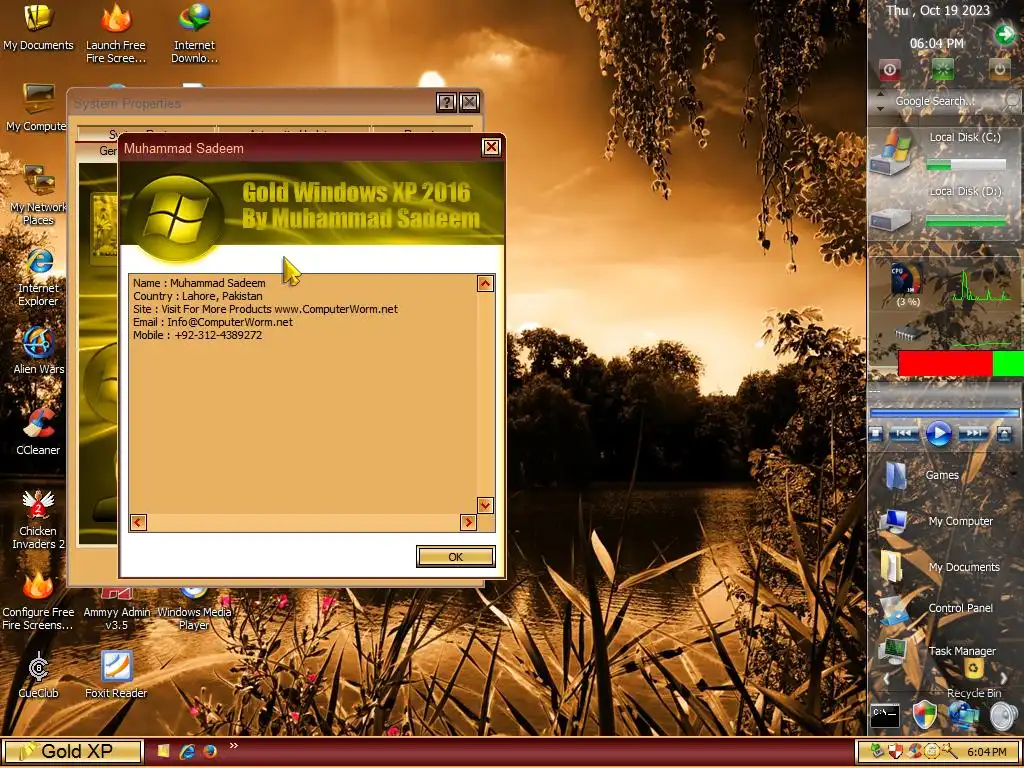This screenshot has width=1024, height=768.
Task: Click the speaker volume icon in sidebar
Action: pos(1003,716)
